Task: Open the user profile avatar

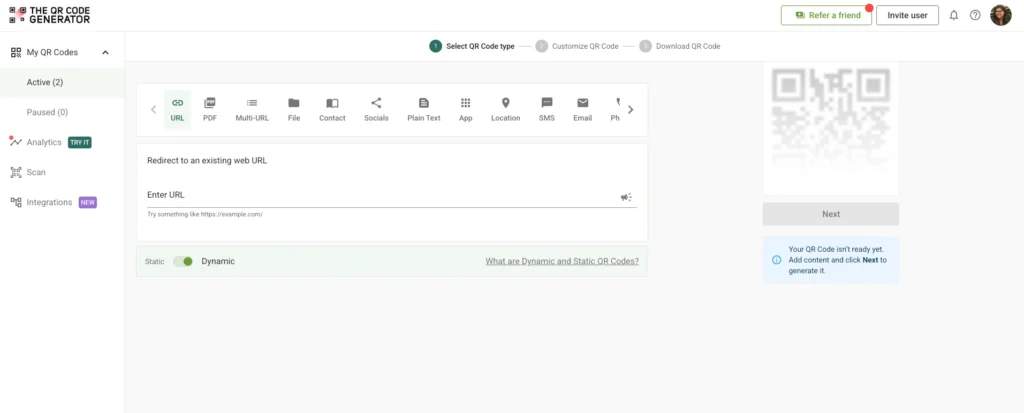Action: 1000,15
